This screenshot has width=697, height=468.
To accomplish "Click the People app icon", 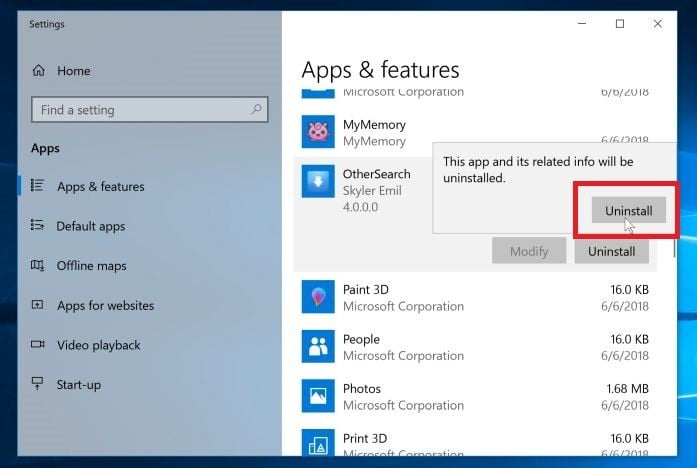I will (x=318, y=347).
